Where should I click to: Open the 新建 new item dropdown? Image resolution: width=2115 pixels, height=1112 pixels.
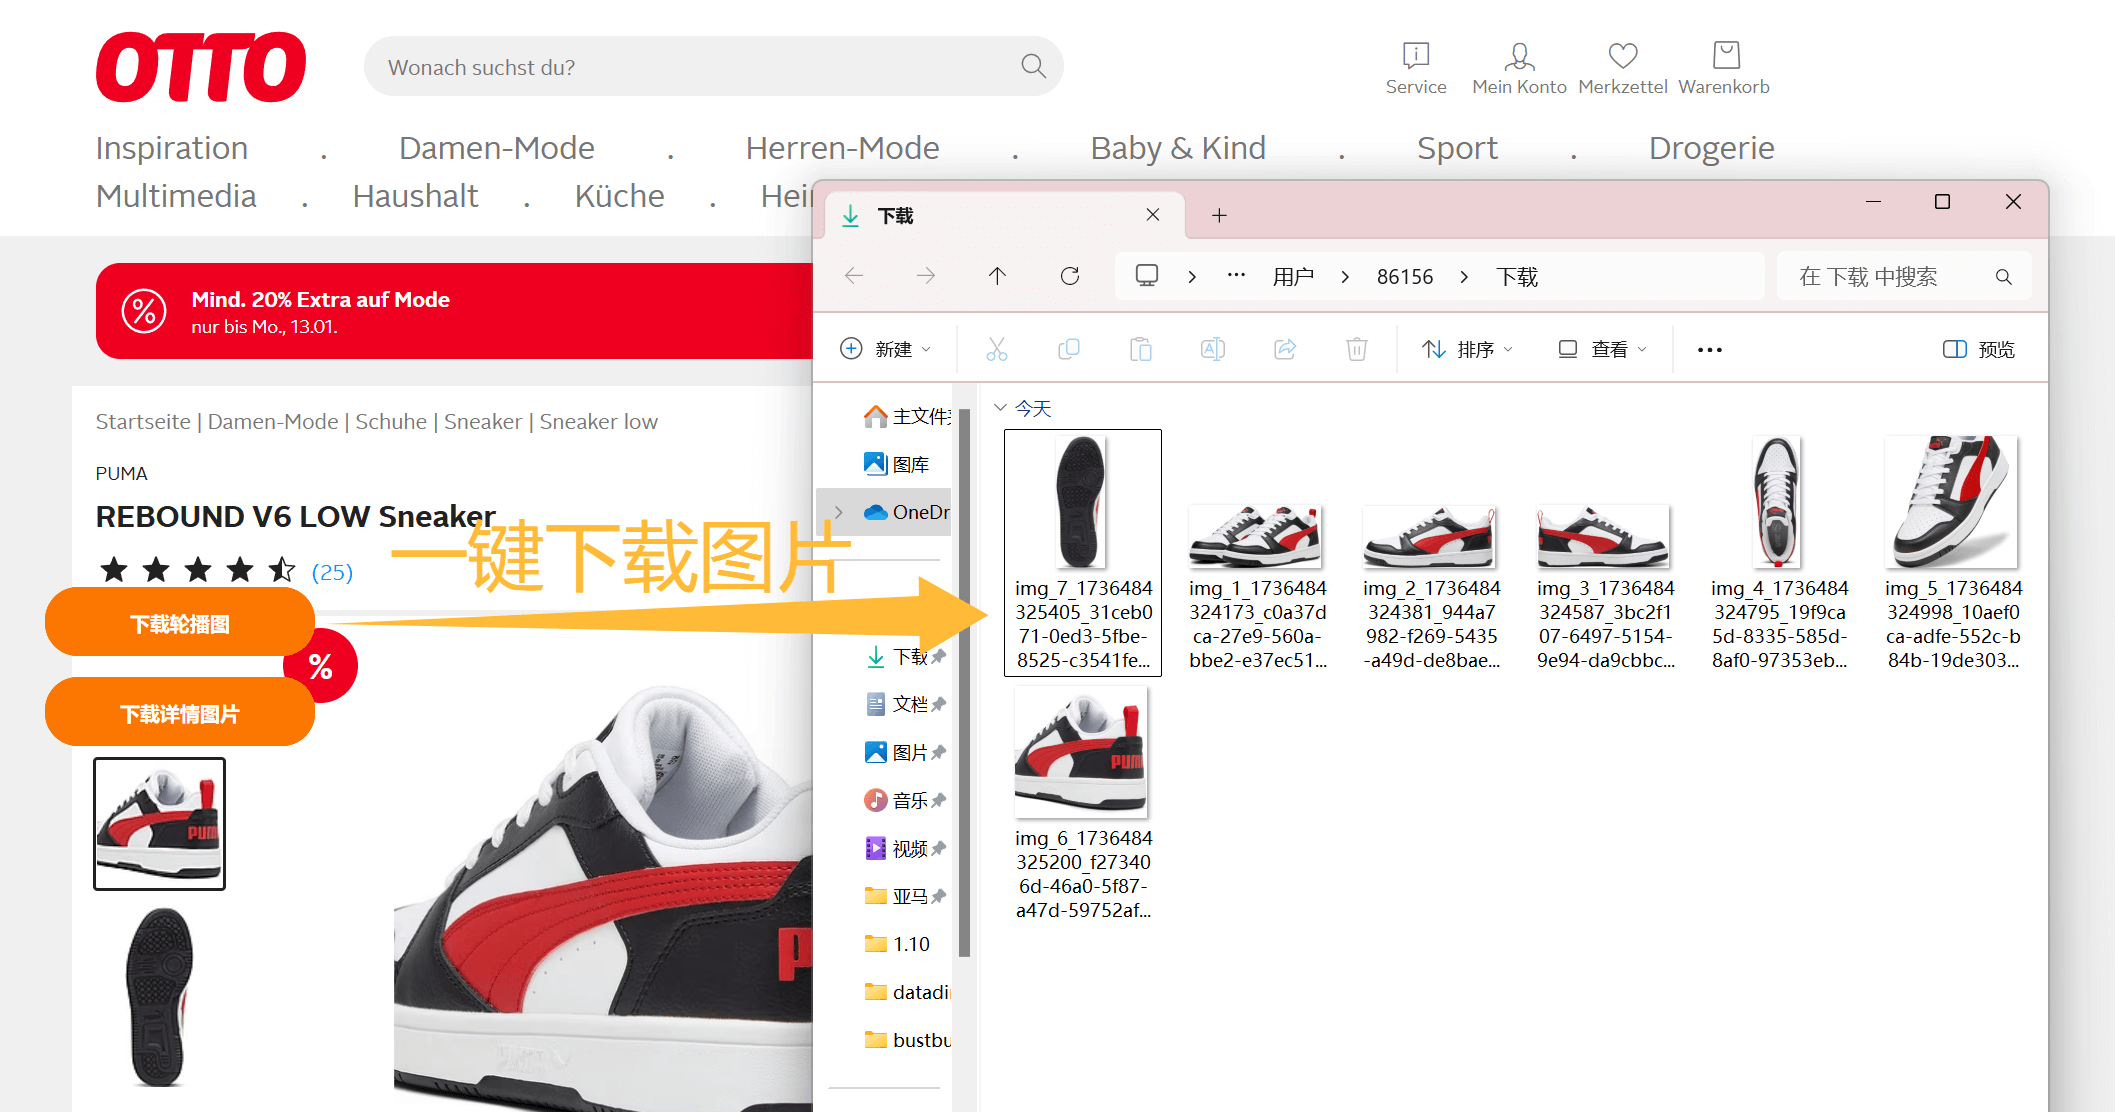click(x=885, y=349)
